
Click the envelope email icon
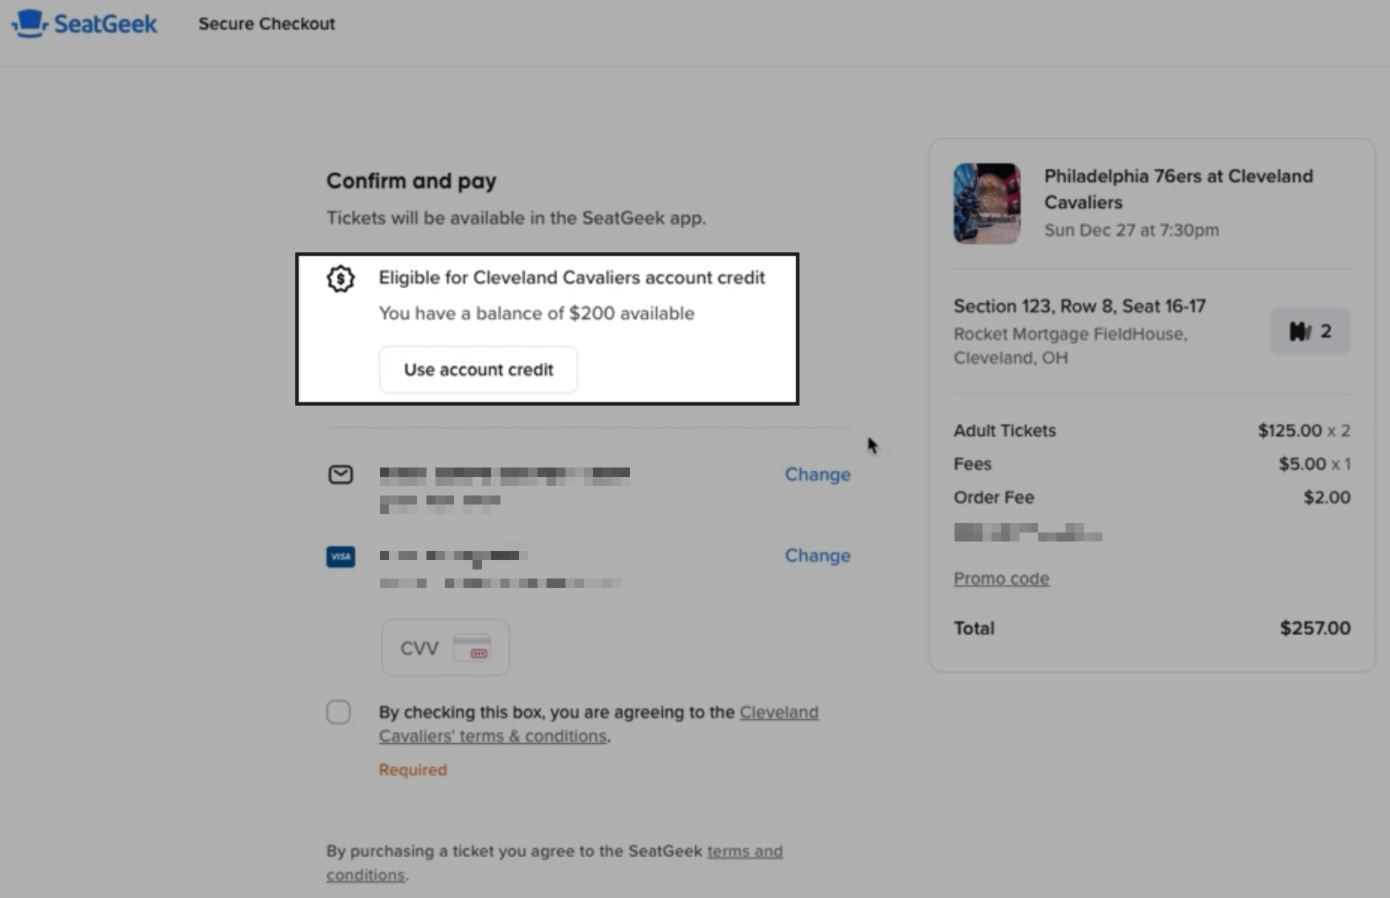[x=341, y=474]
